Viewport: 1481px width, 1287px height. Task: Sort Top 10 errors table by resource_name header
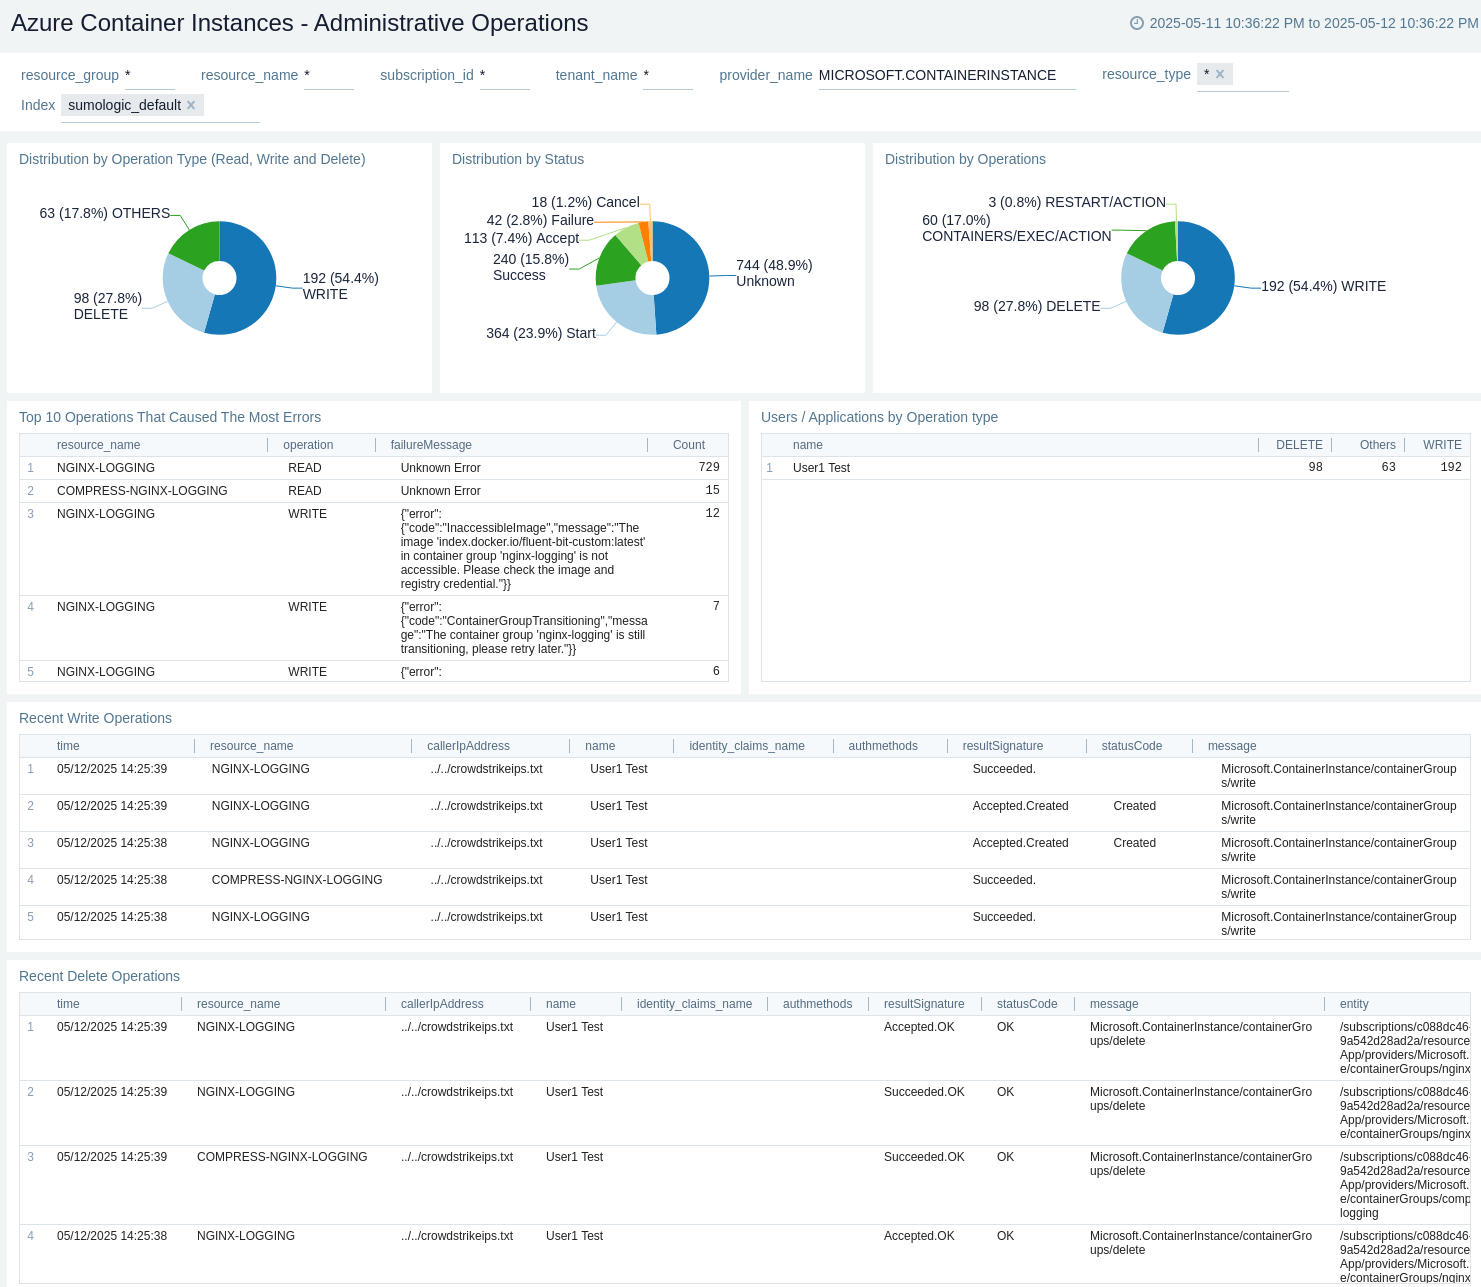tap(98, 445)
